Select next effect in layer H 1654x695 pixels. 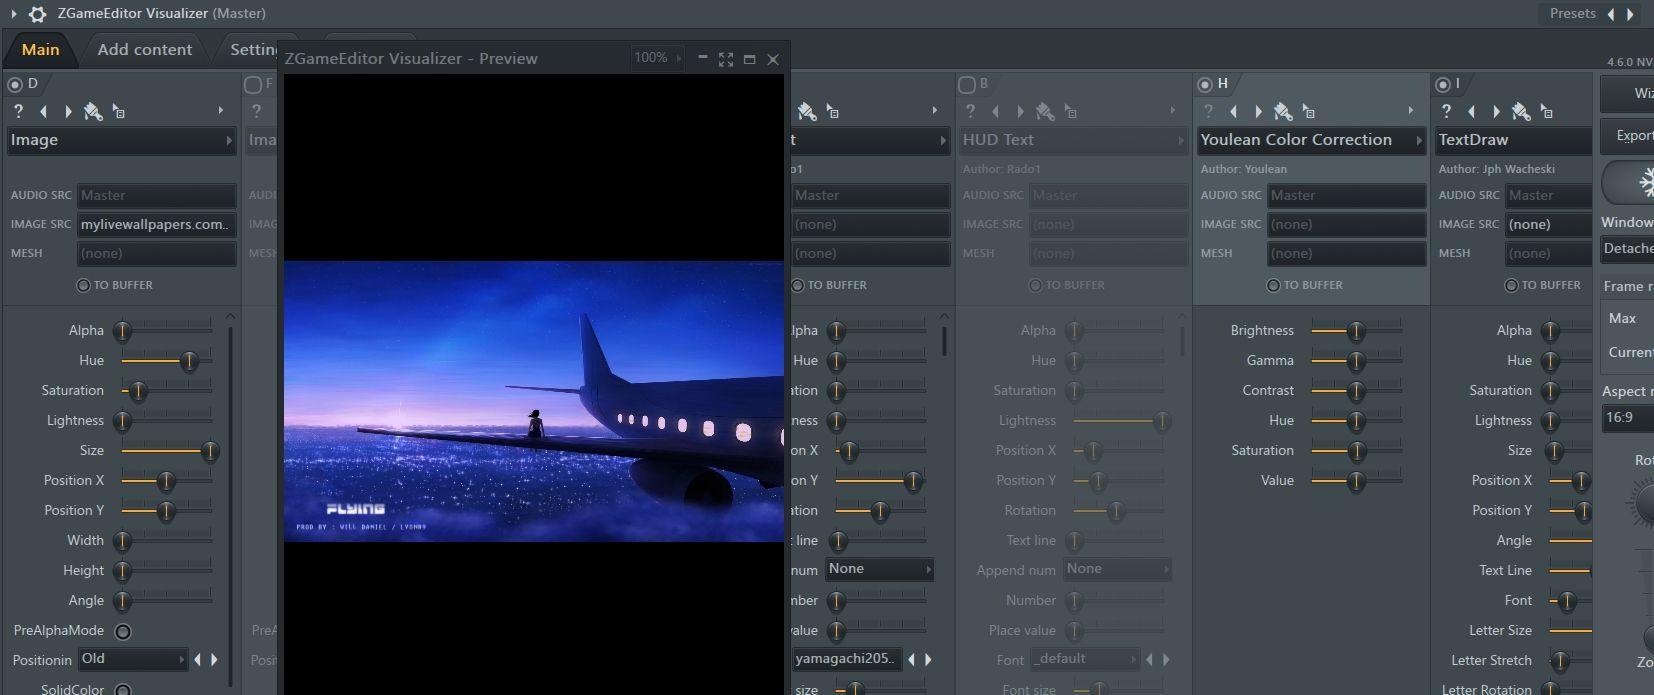pyautogui.click(x=1258, y=111)
